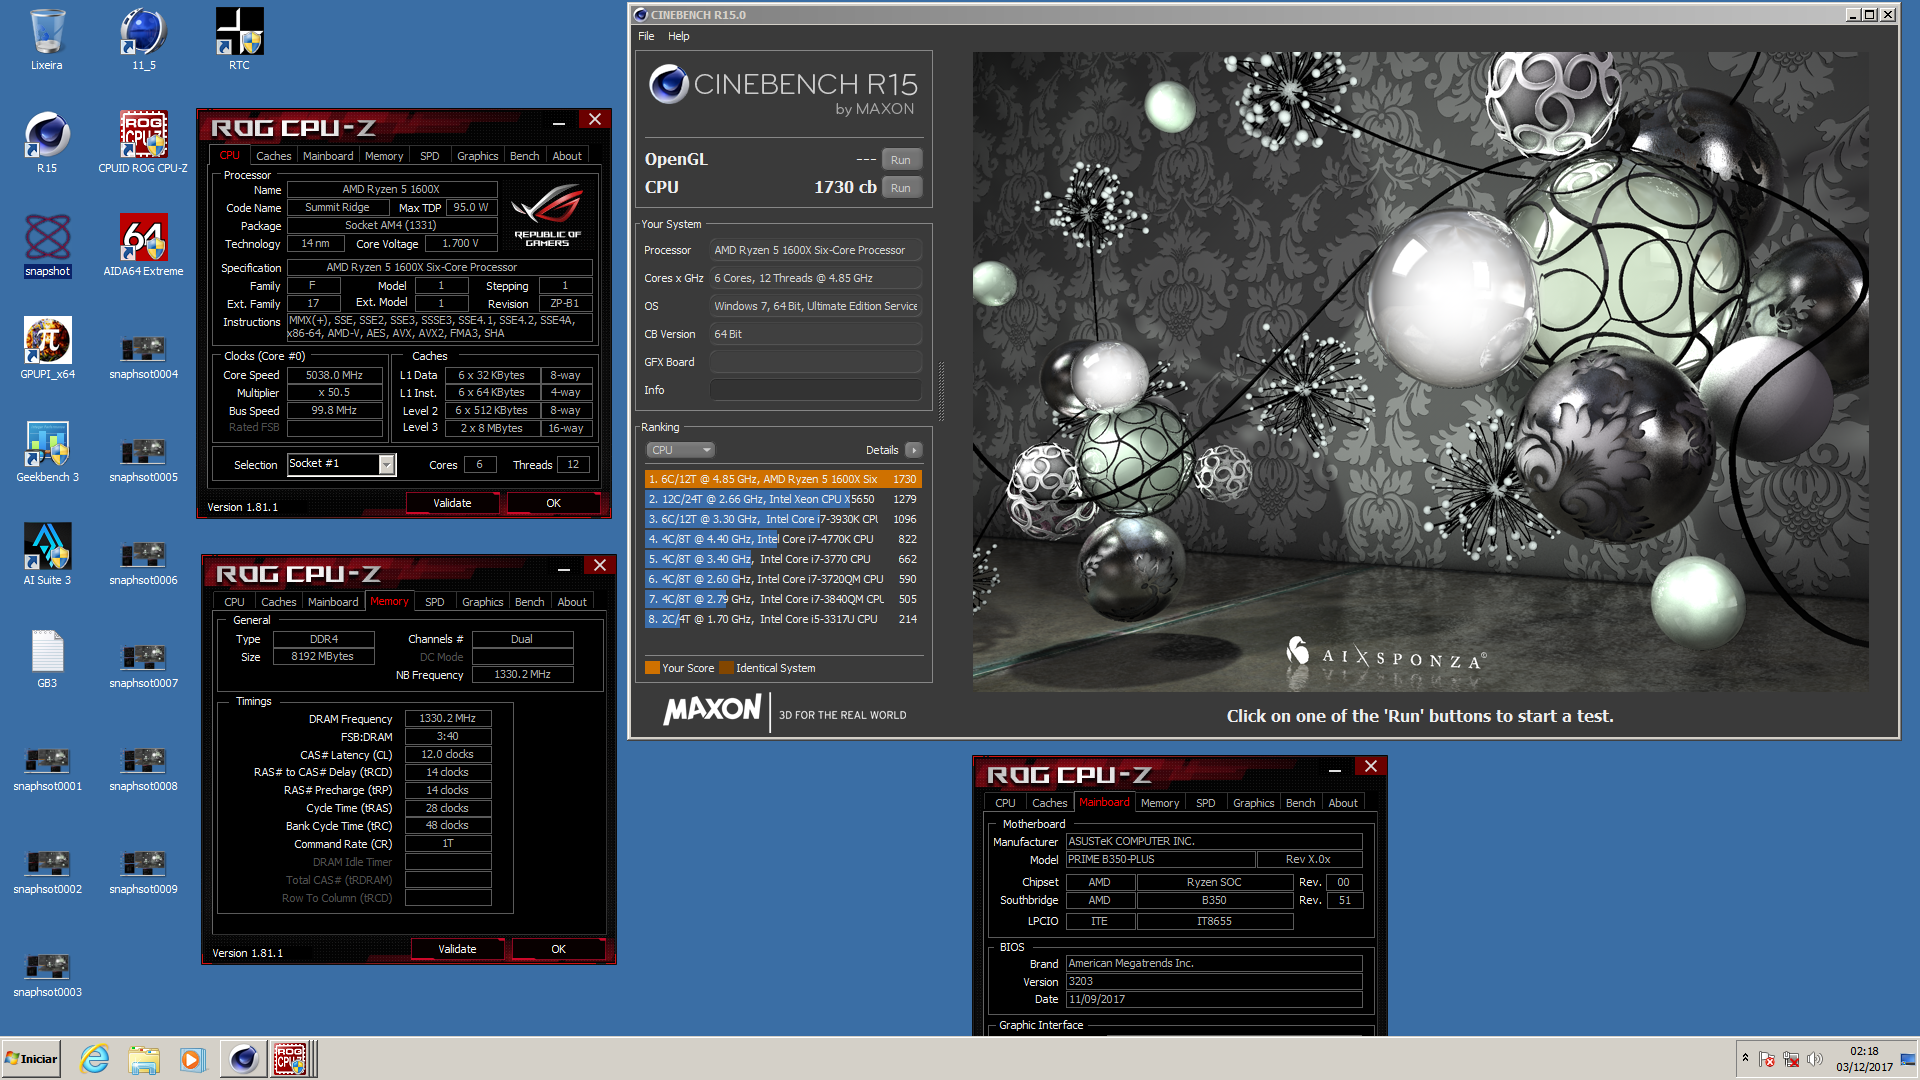Image resolution: width=1920 pixels, height=1080 pixels.
Task: Select the snapshot desktop icon
Action: (47, 245)
